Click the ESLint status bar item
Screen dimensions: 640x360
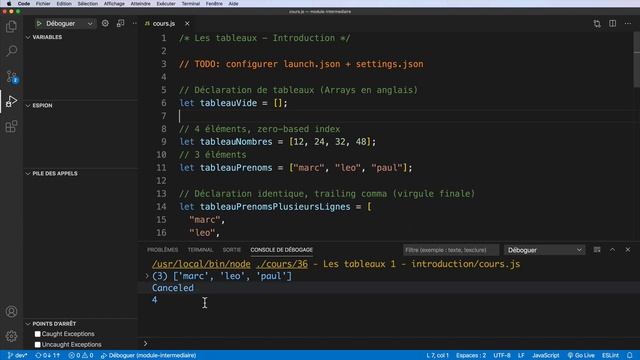pyautogui.click(x=610, y=356)
